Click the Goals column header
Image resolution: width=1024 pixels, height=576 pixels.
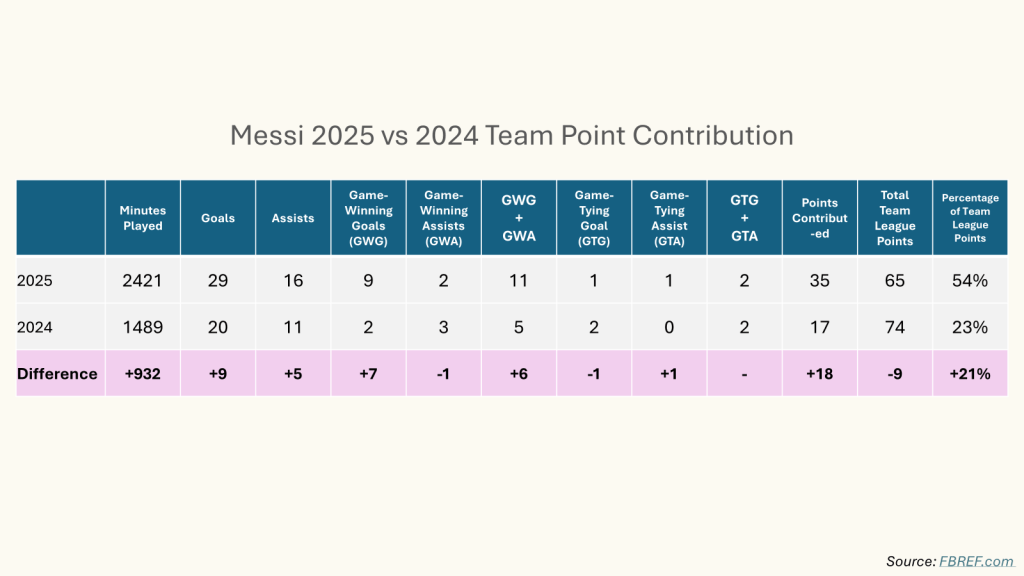(x=218, y=218)
